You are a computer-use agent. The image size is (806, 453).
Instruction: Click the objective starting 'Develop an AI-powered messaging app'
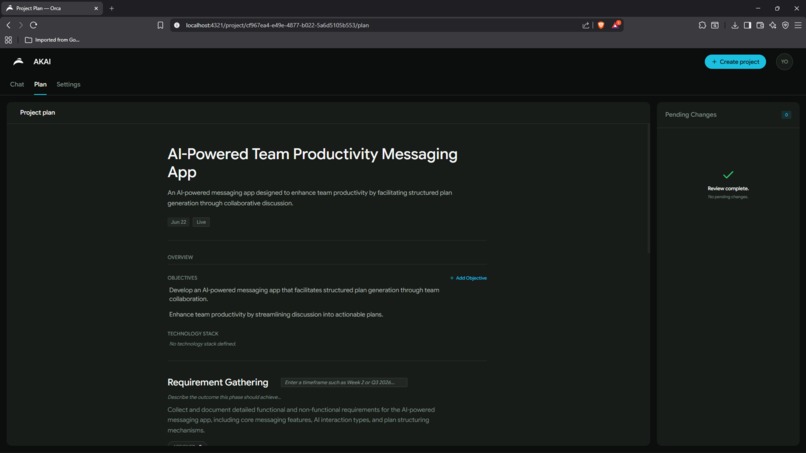point(304,295)
